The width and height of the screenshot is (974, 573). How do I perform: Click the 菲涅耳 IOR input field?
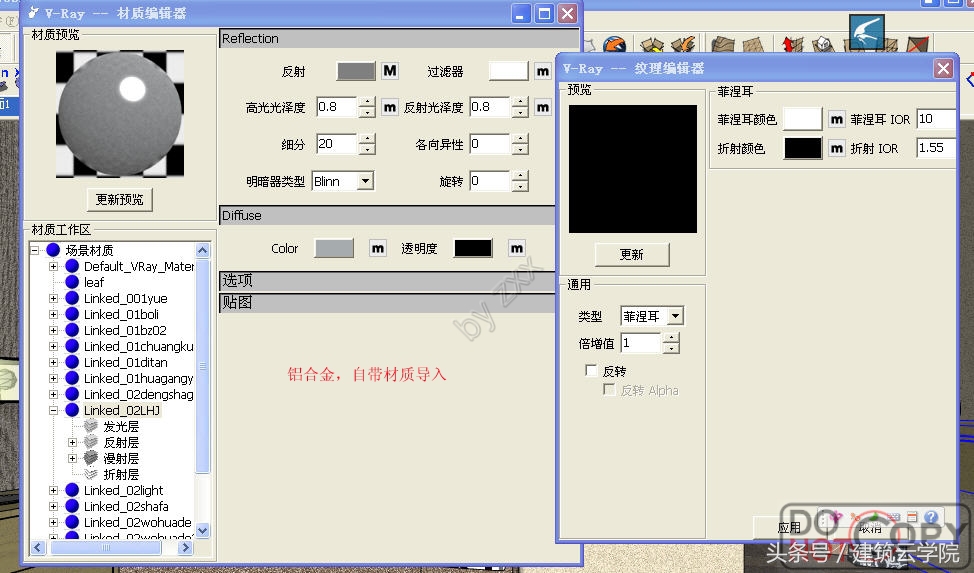click(x=935, y=119)
